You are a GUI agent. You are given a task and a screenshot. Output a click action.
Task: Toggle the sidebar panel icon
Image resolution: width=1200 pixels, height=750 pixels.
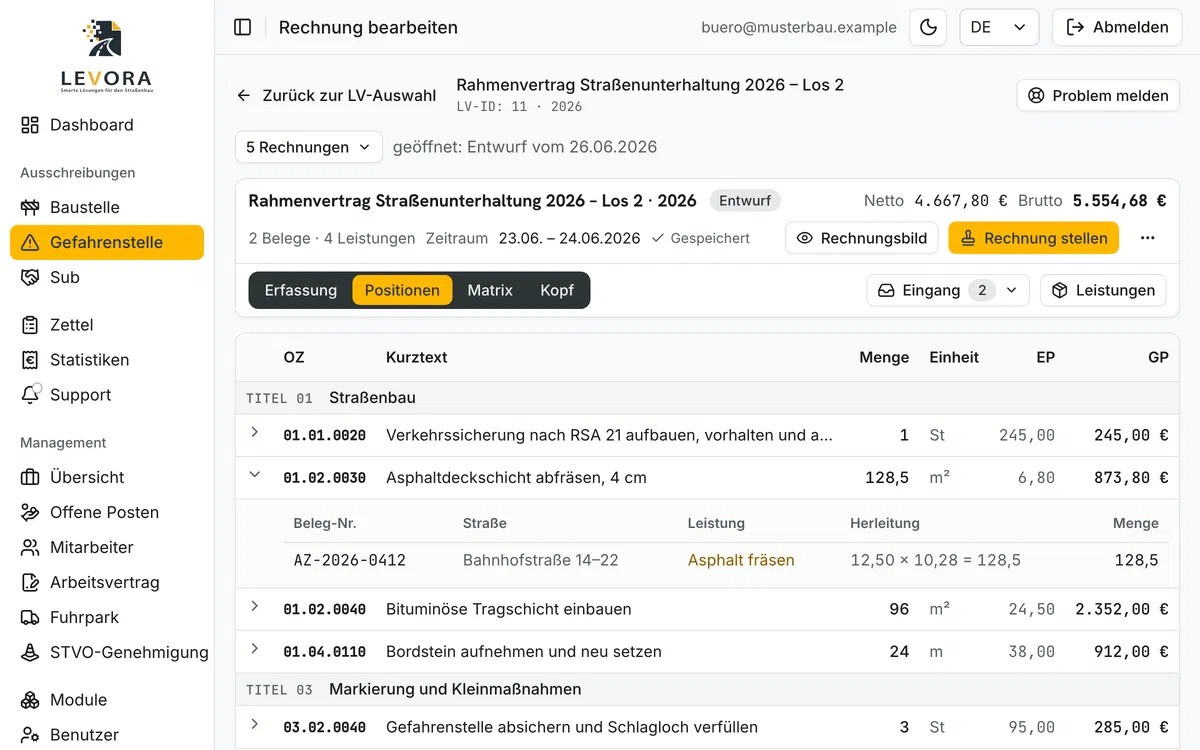pyautogui.click(x=242, y=27)
